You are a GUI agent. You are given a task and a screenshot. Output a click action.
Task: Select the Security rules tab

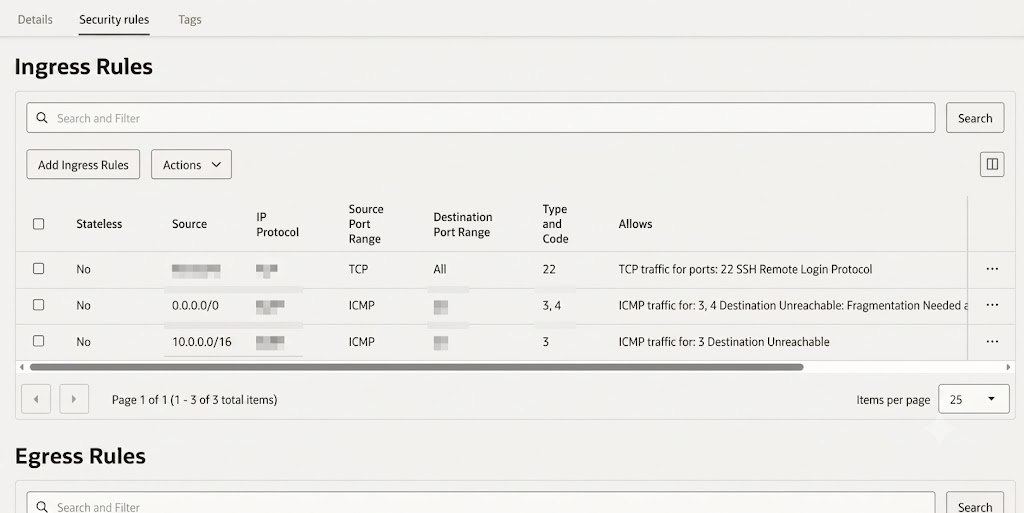[114, 20]
